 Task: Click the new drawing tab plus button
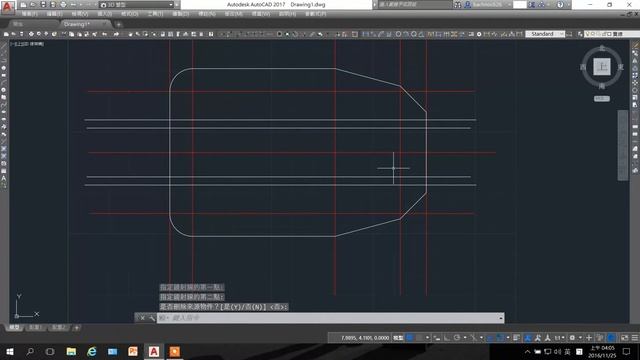[x=118, y=24]
